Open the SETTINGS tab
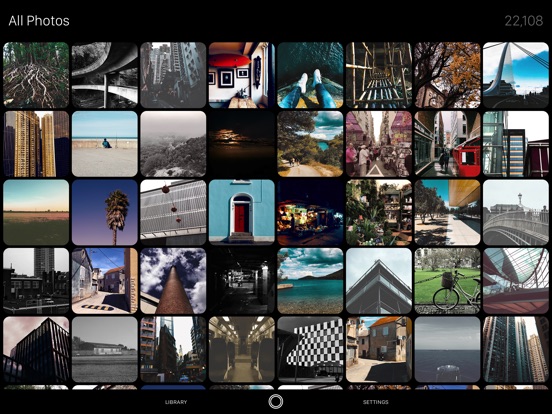Image resolution: width=552 pixels, height=414 pixels. point(376,402)
